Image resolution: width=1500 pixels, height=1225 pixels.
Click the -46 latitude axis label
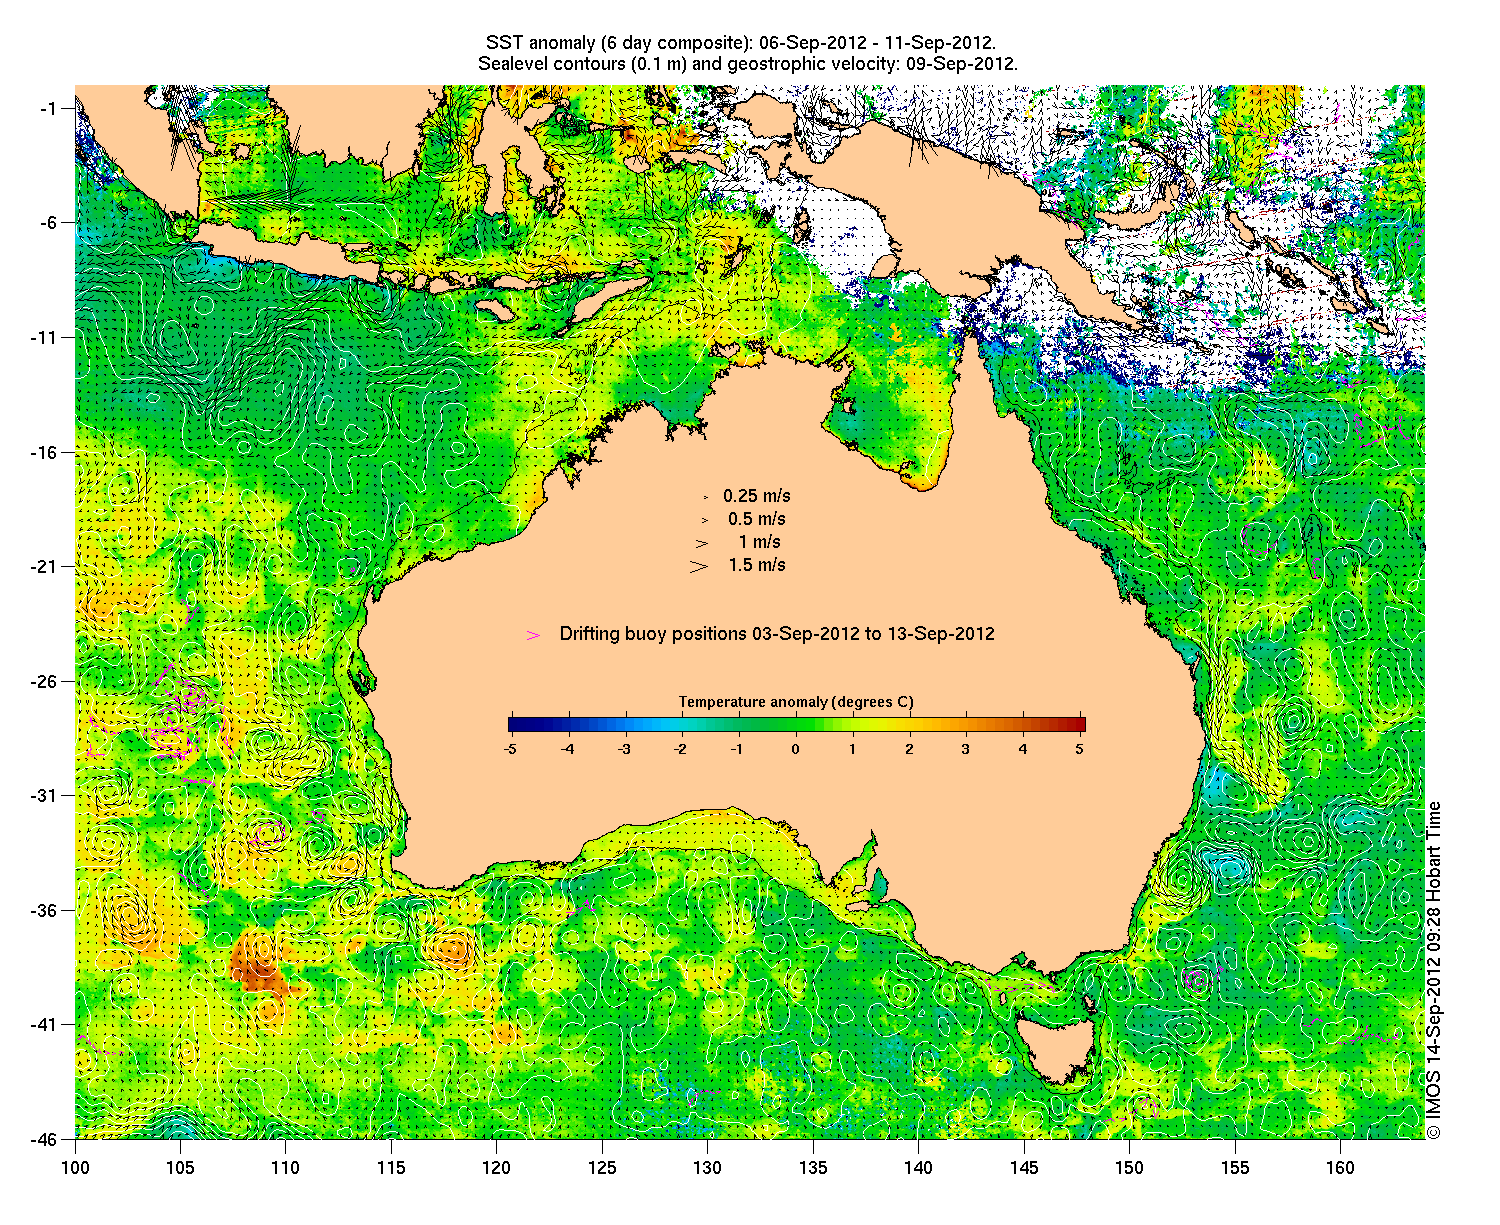click(45, 1139)
